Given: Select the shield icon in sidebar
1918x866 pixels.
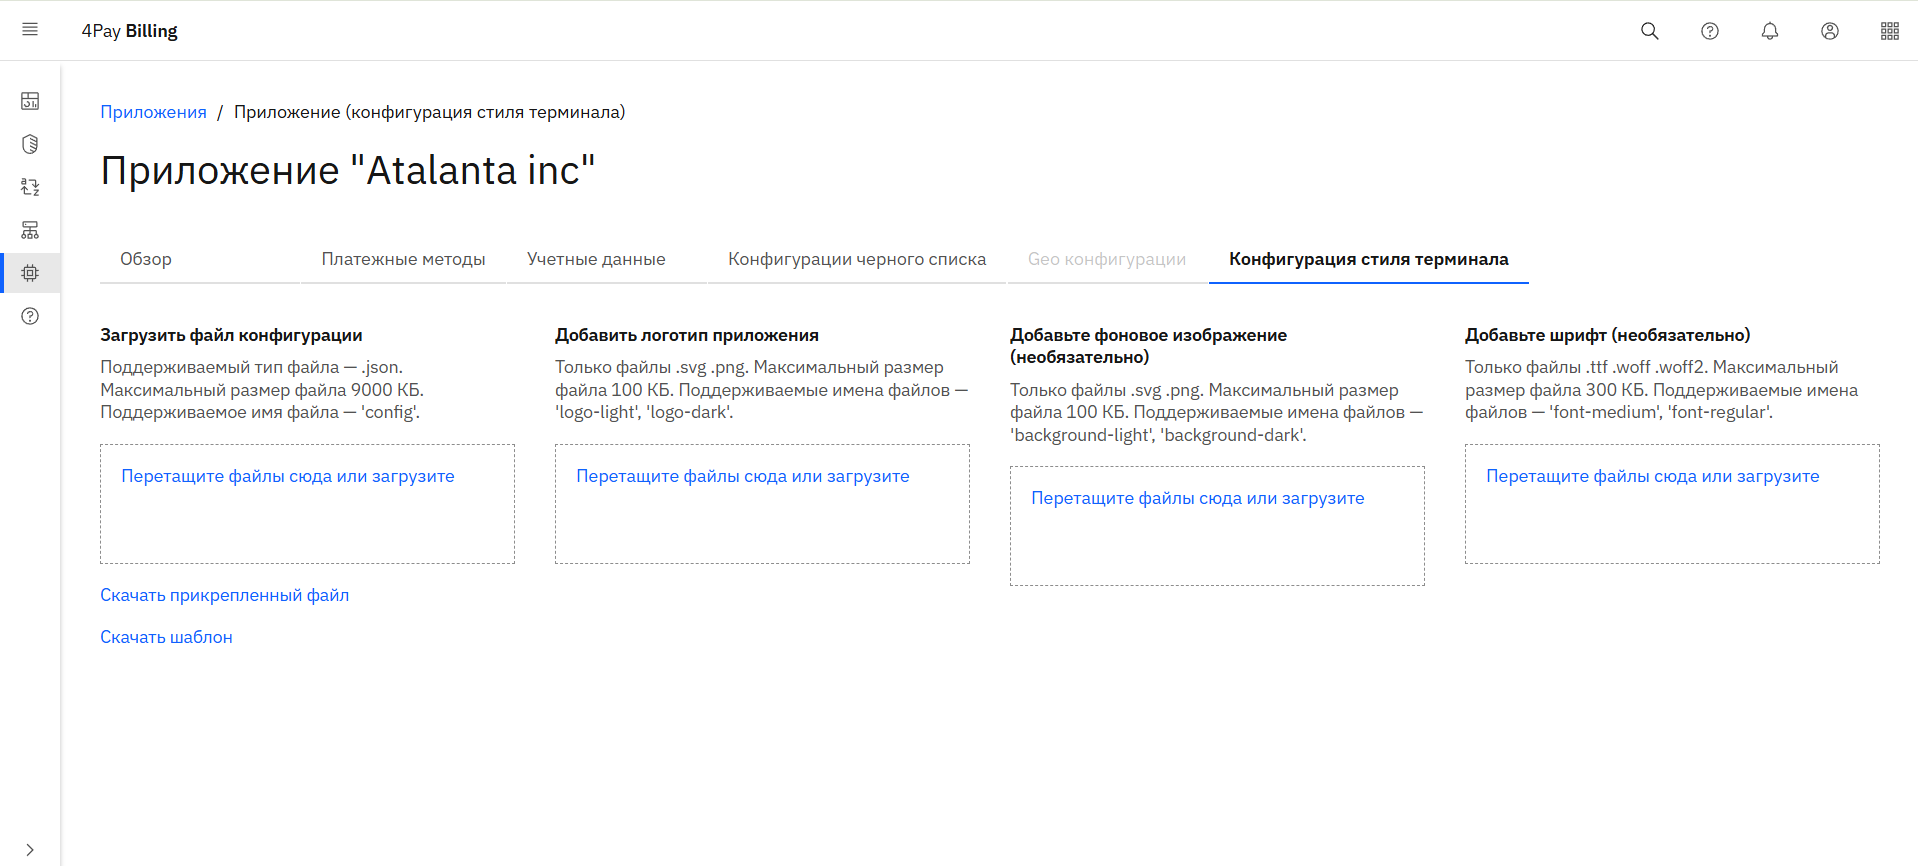Looking at the screenshot, I should coord(30,144).
